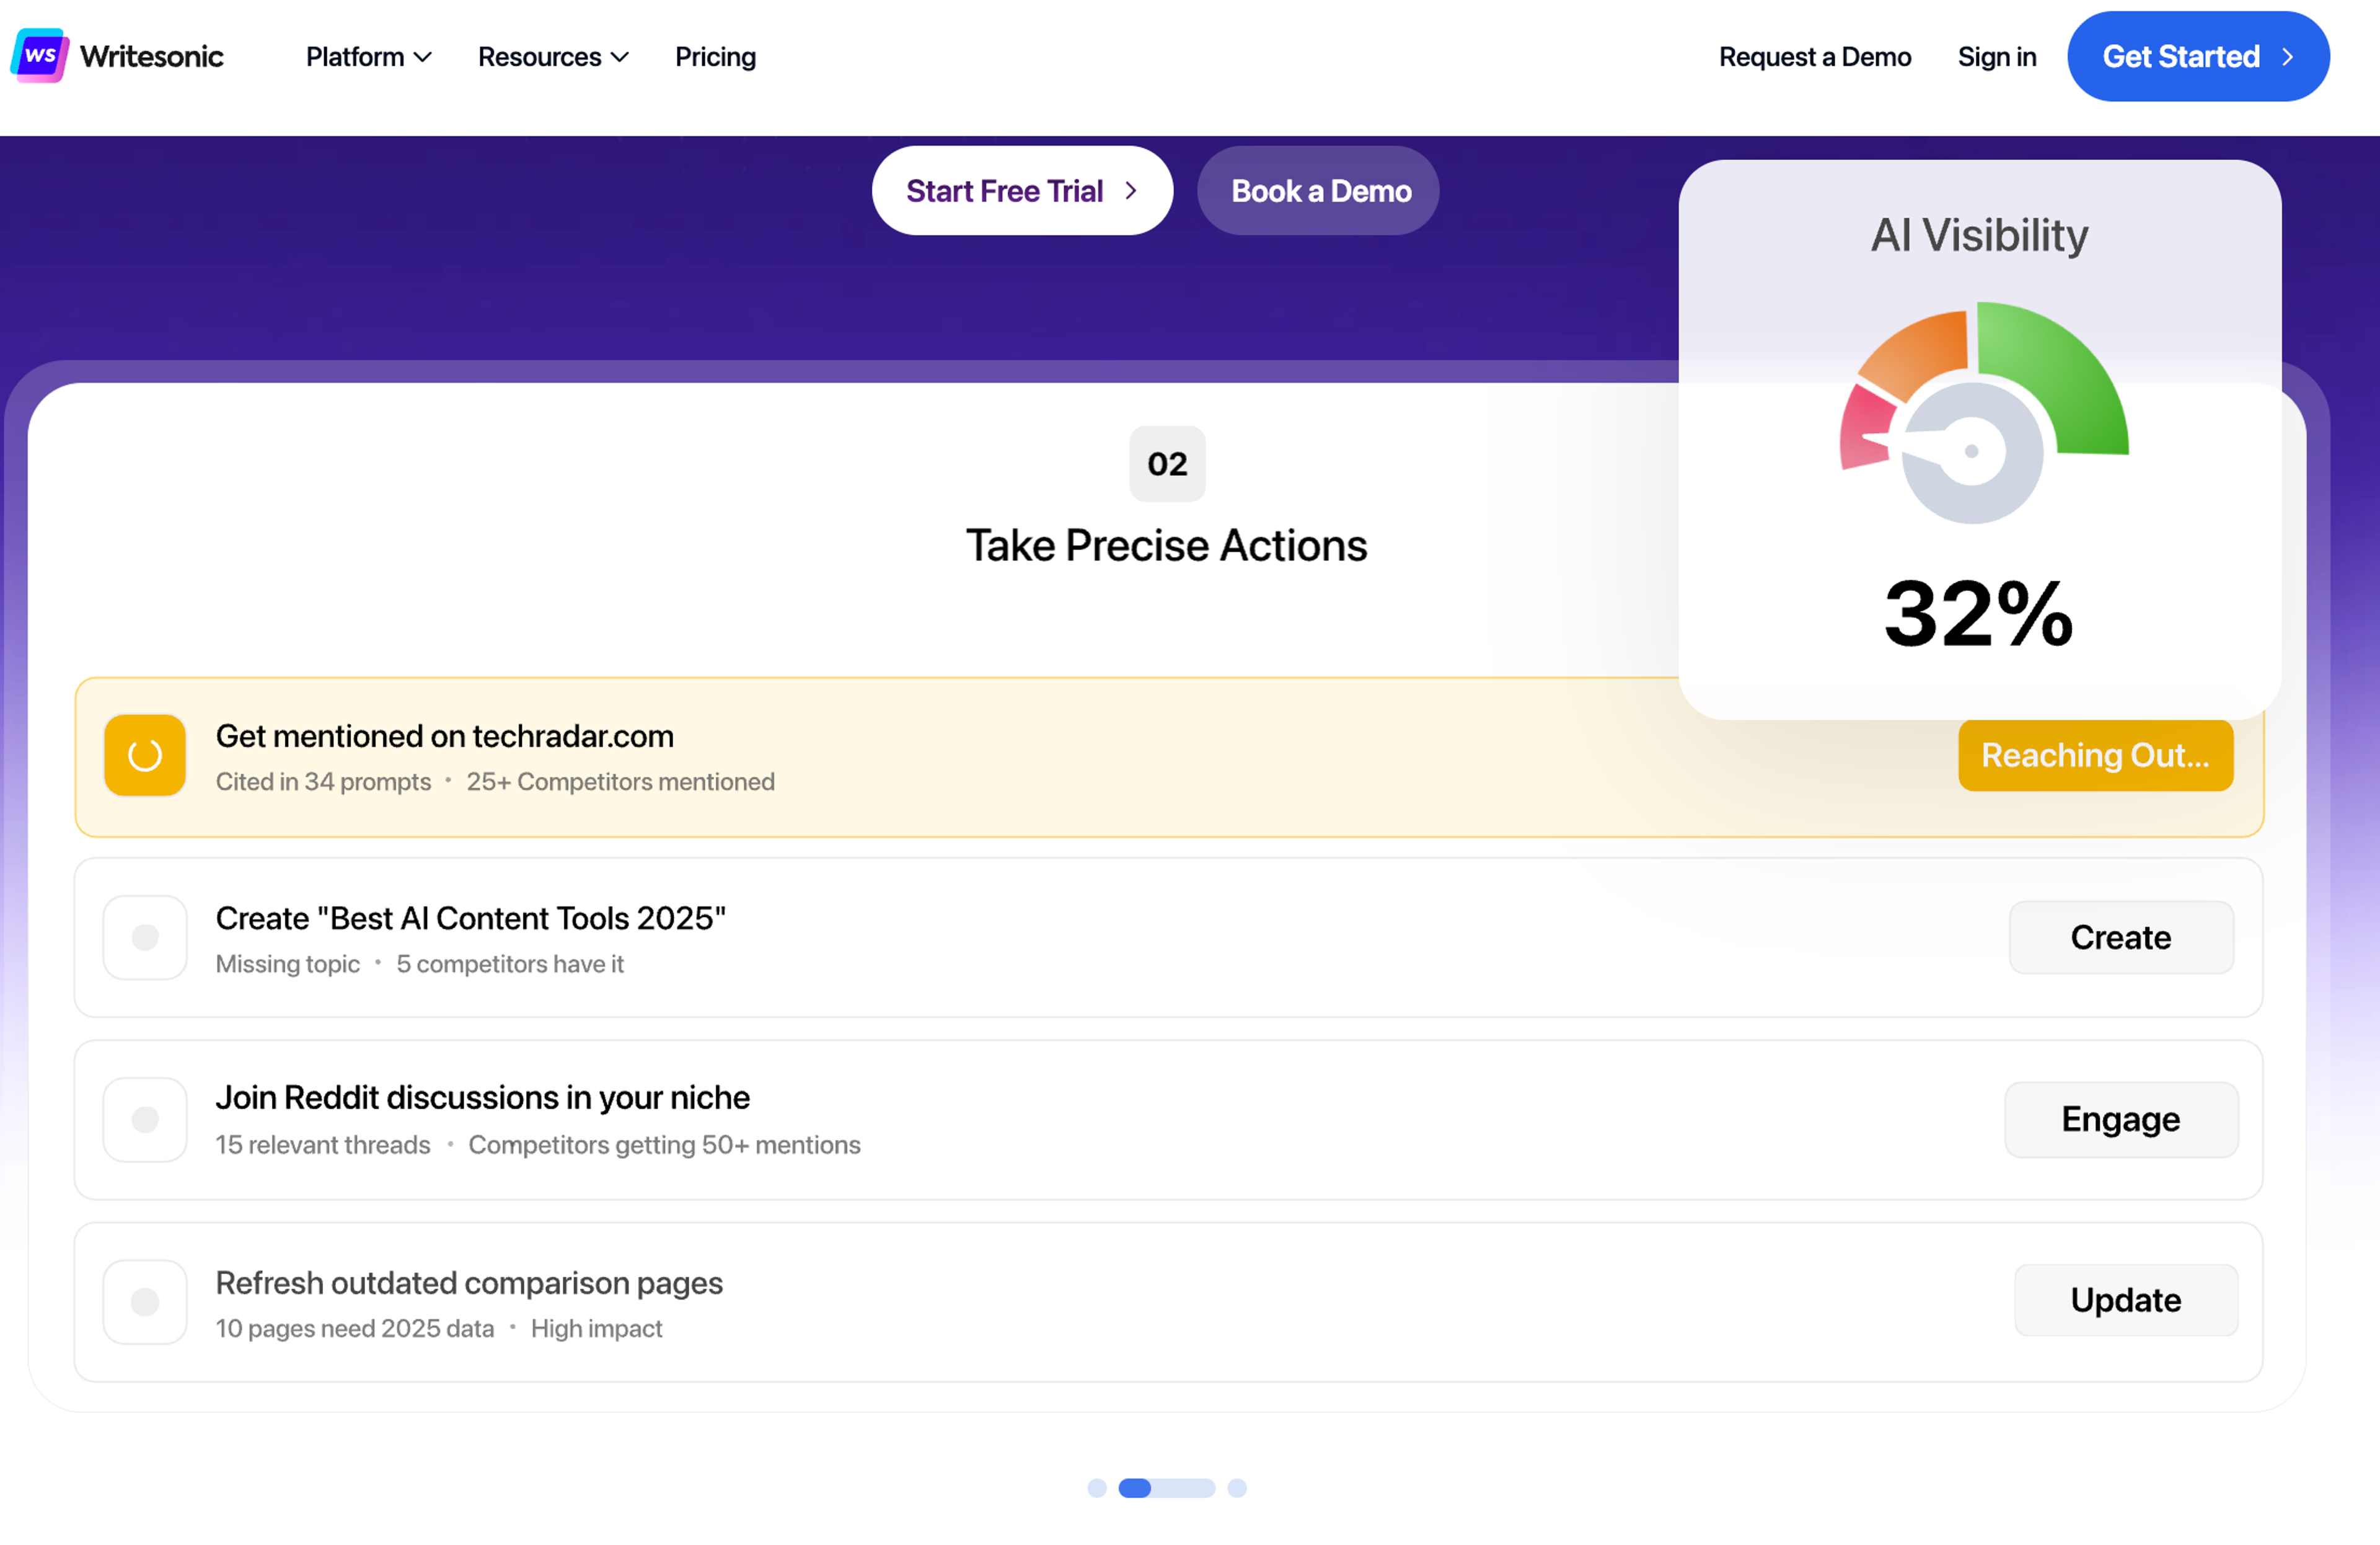Viewport: 2380px width, 1545px height.
Task: Click the blue Get Started button
Action: (2198, 56)
